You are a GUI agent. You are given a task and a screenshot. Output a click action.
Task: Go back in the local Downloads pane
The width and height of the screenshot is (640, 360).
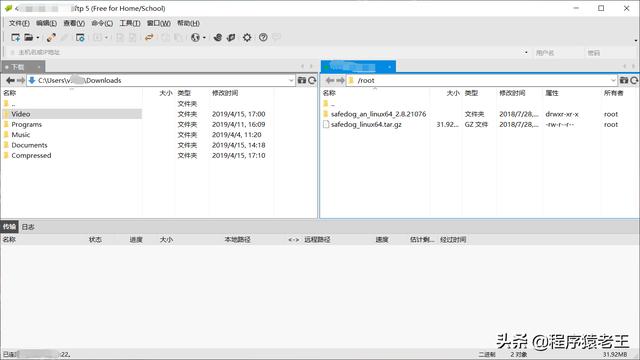(10, 80)
